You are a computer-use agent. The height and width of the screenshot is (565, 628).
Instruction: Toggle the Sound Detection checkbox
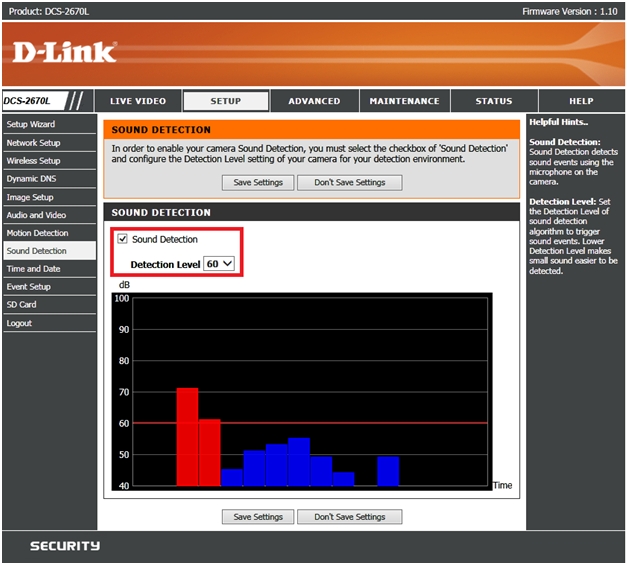tap(123, 240)
